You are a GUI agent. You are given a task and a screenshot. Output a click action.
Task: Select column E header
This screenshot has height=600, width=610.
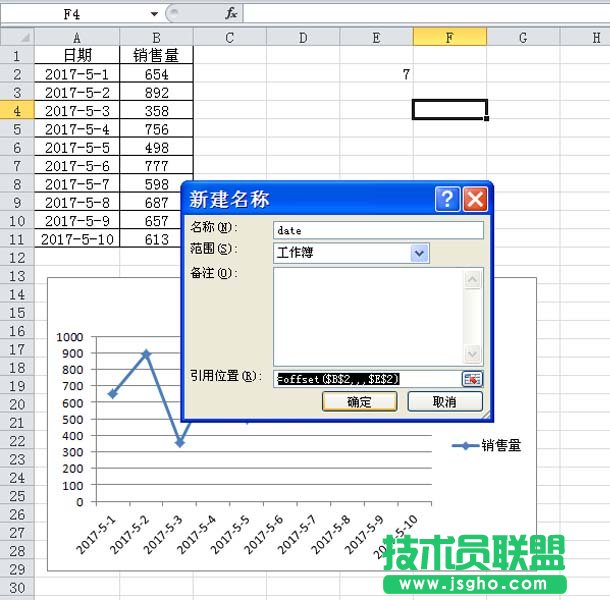[376, 37]
